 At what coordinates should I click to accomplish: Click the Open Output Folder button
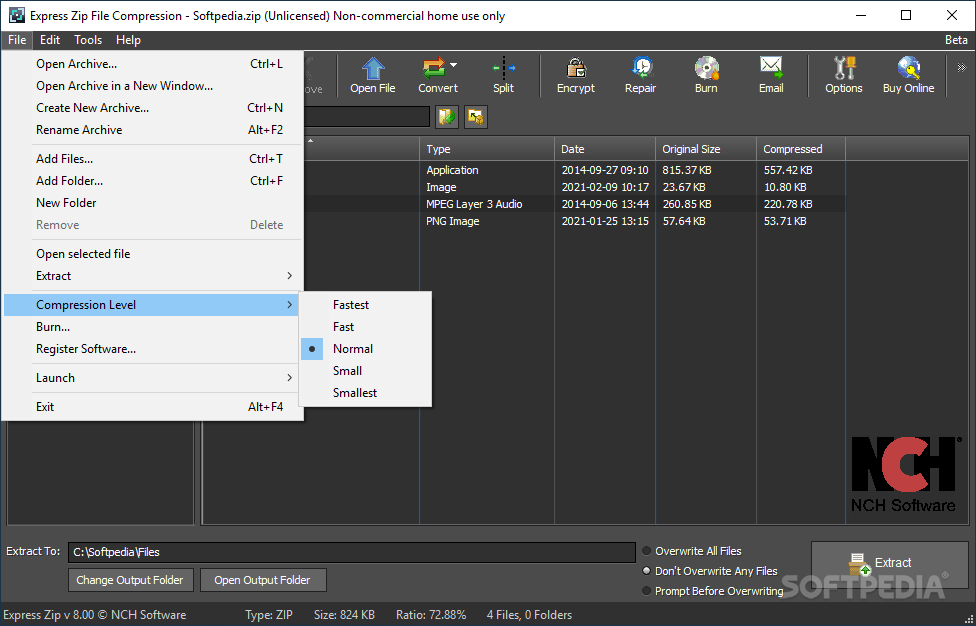263,580
